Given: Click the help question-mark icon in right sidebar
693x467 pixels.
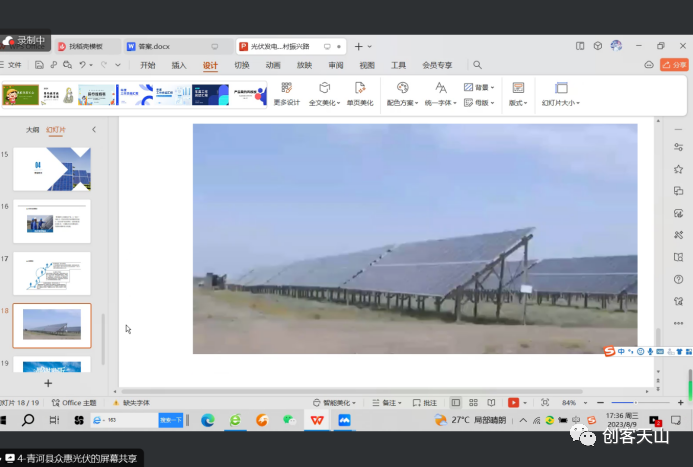Looking at the screenshot, I should tap(678, 279).
